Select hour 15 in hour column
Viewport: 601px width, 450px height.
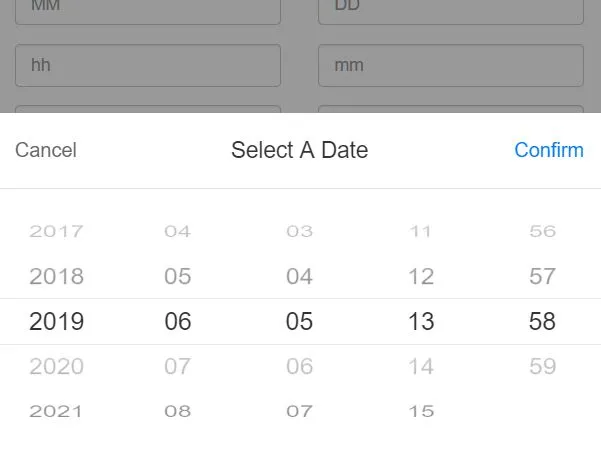[x=421, y=411]
